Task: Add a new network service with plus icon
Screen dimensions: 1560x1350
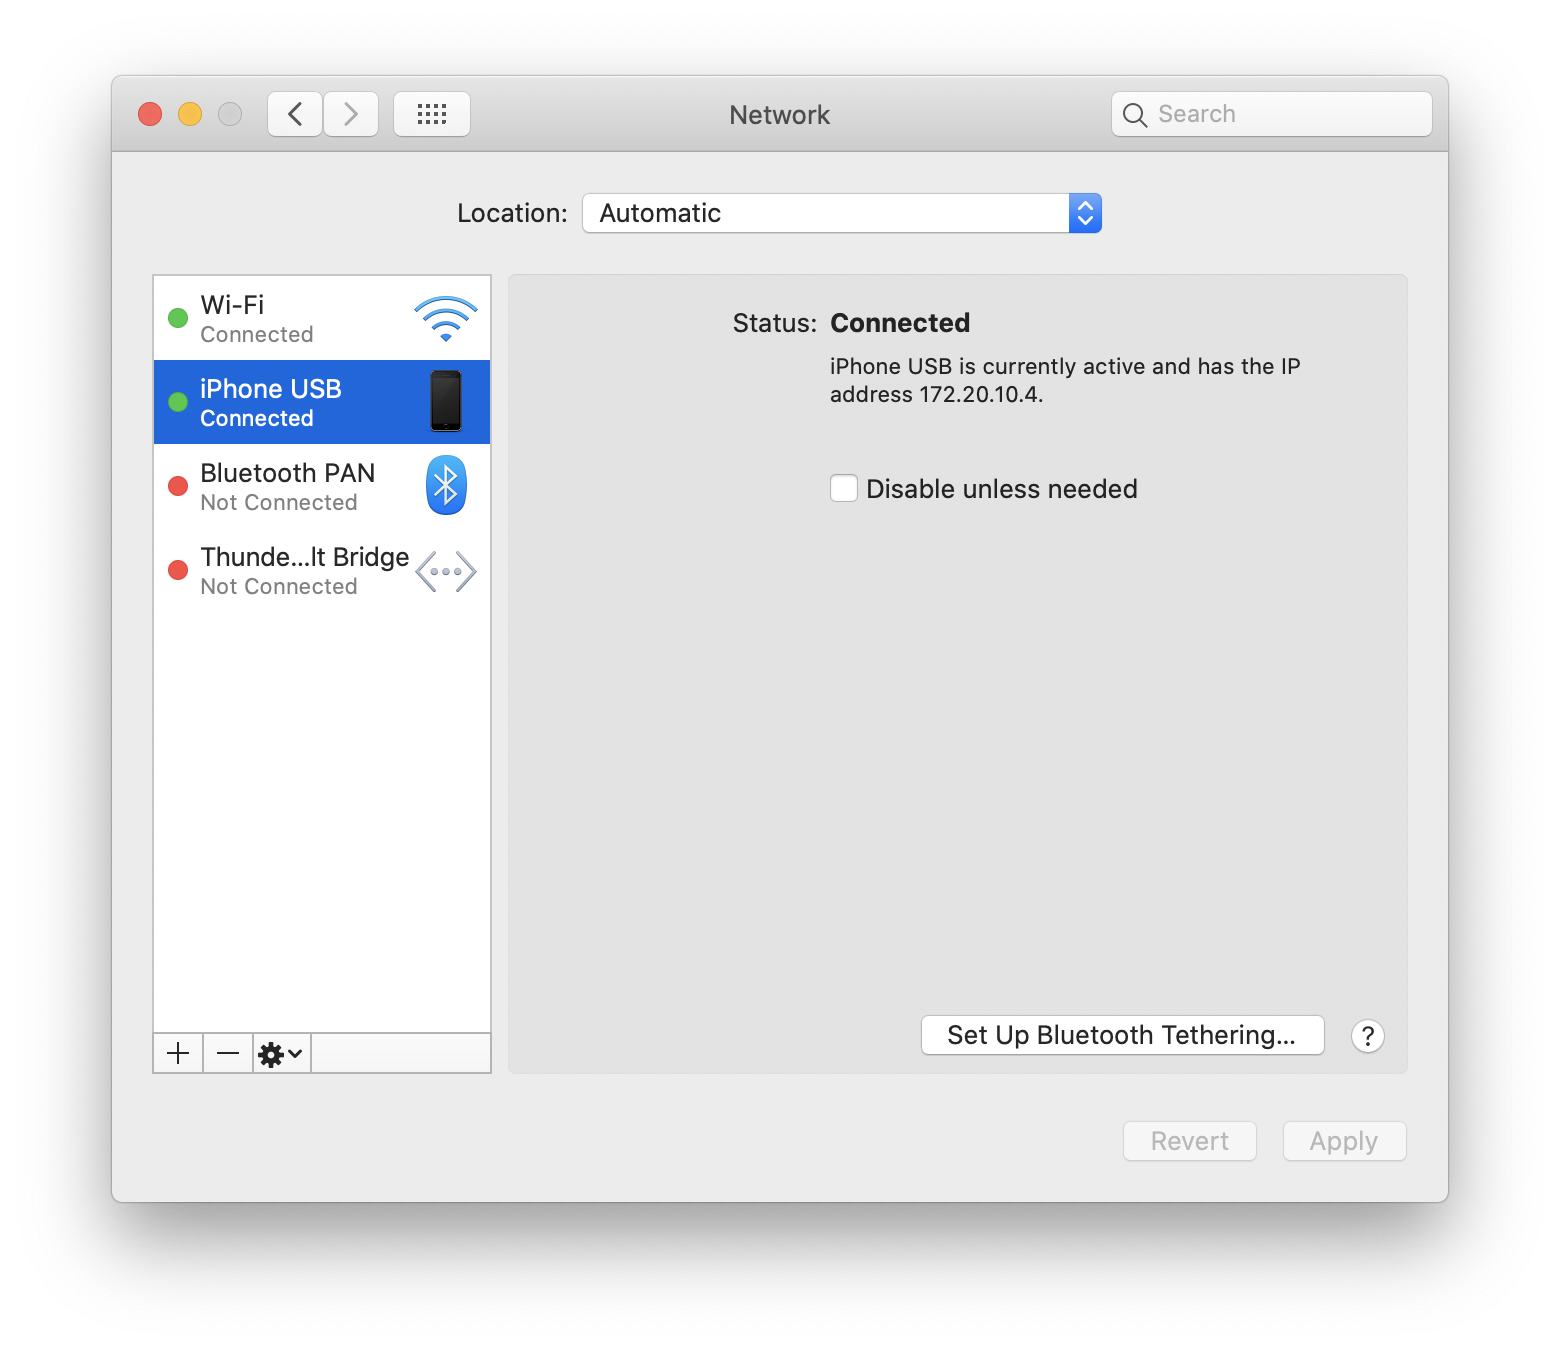Action: pos(177,1052)
